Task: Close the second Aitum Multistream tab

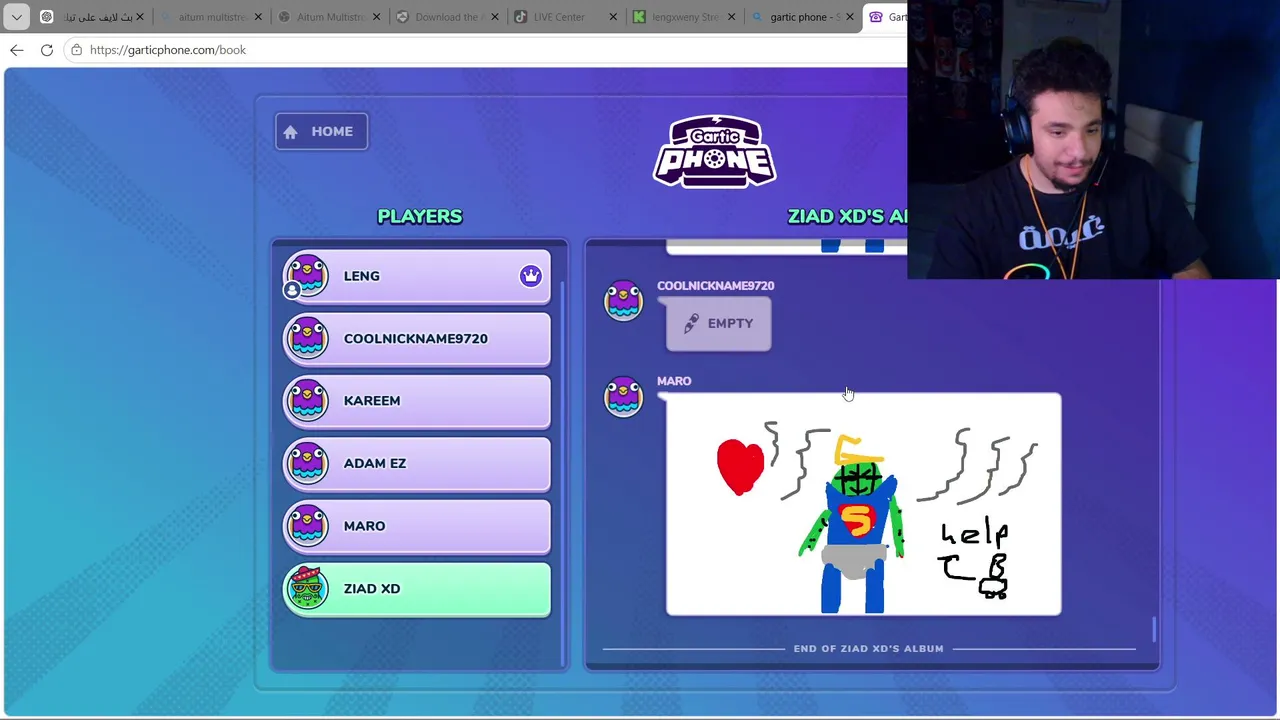Action: (376, 17)
